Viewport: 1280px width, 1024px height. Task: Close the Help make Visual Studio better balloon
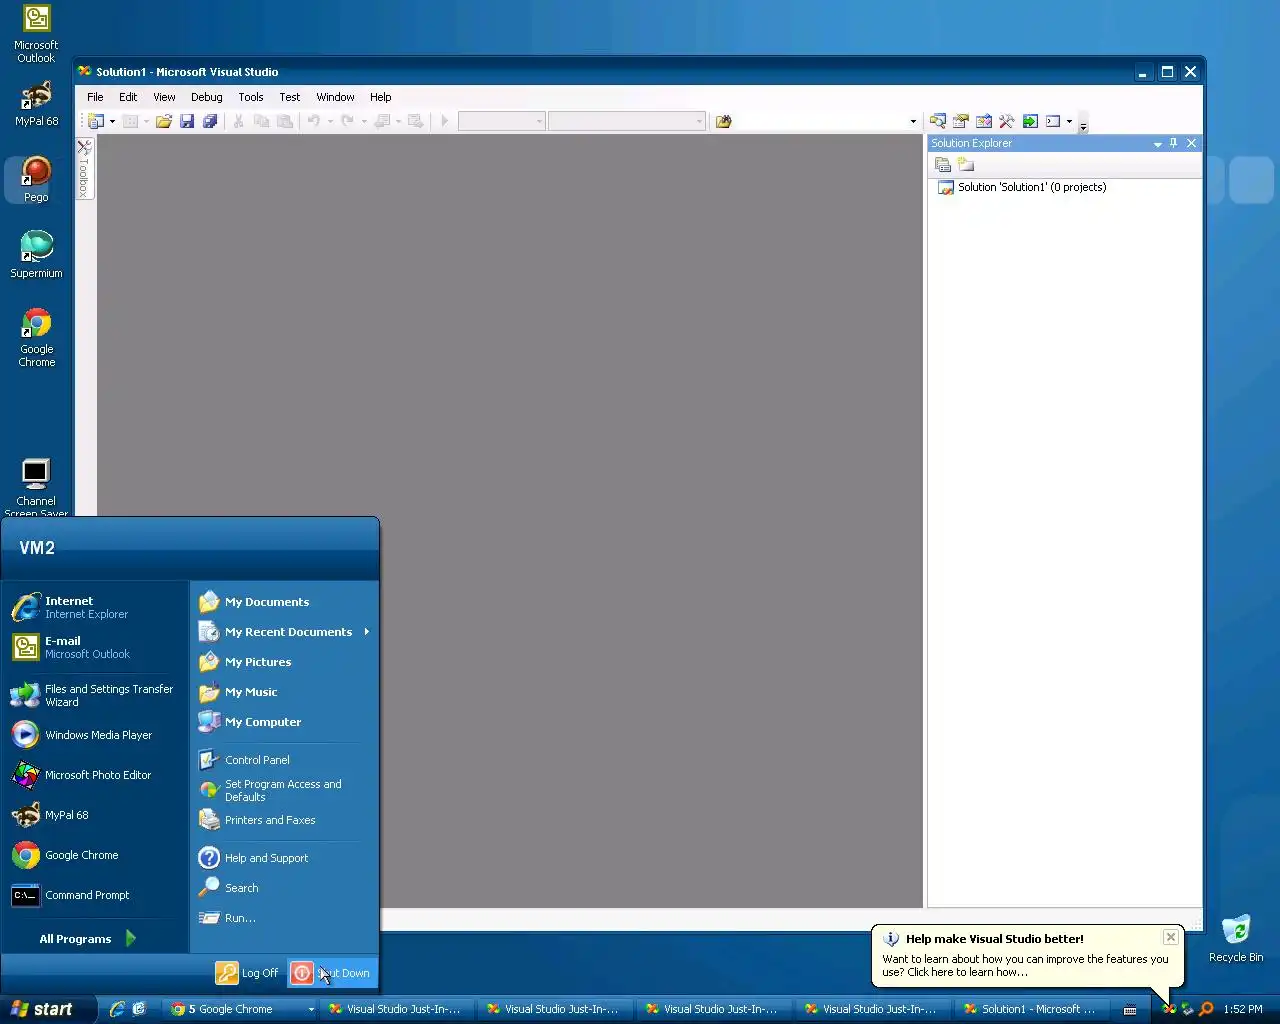pyautogui.click(x=1170, y=937)
